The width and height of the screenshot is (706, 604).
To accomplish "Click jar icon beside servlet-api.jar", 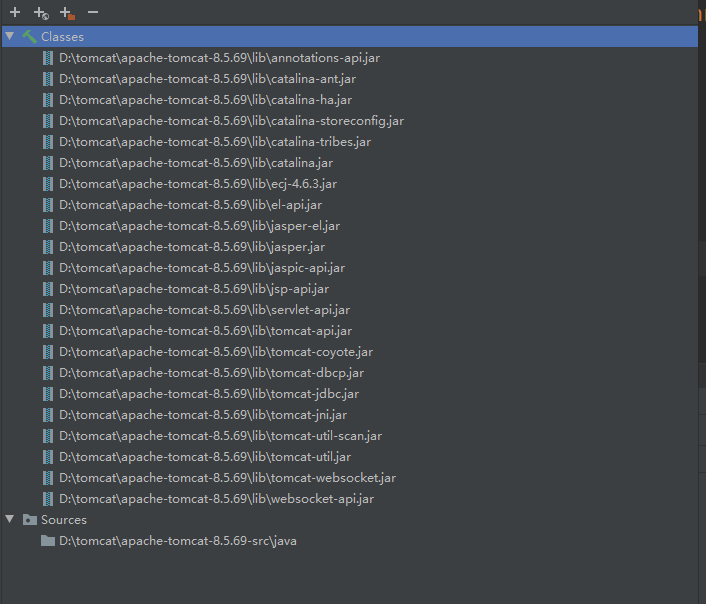I will click(48, 310).
